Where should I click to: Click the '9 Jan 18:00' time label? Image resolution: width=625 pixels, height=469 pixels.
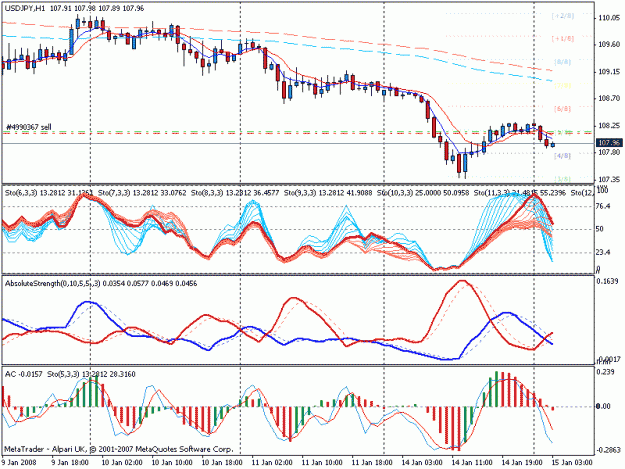coord(70,462)
